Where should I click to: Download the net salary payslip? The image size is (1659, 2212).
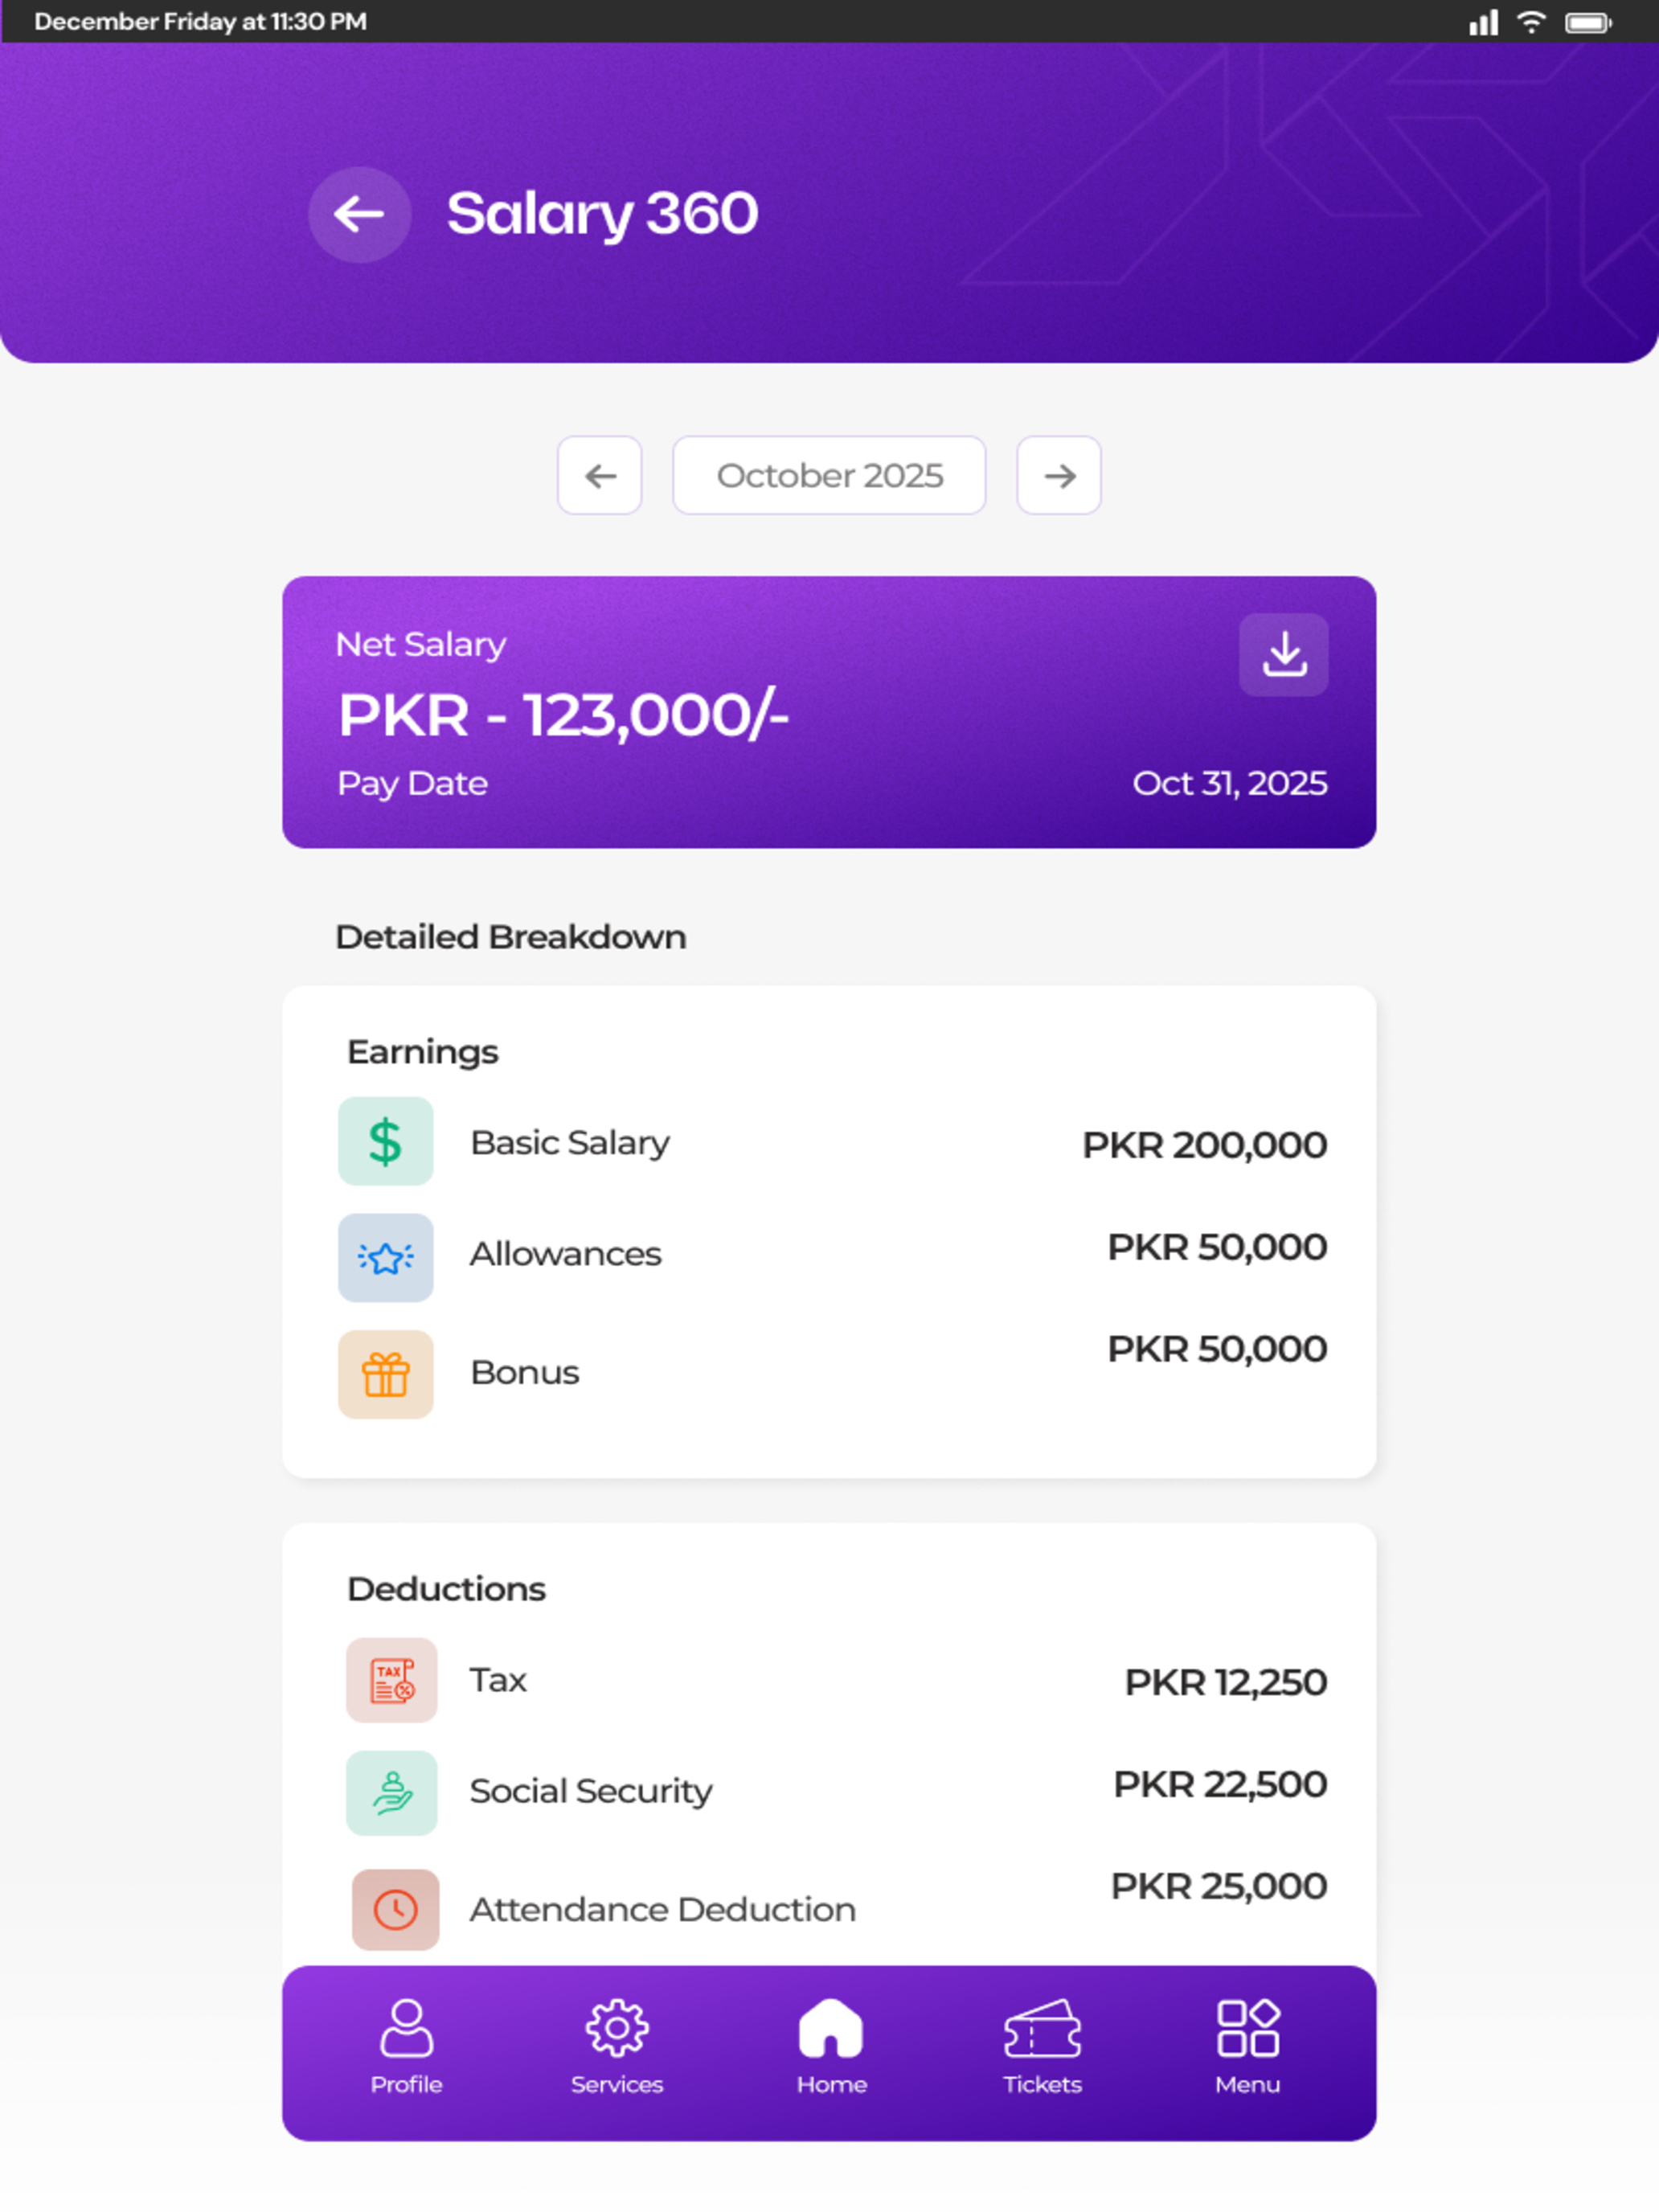(1283, 655)
